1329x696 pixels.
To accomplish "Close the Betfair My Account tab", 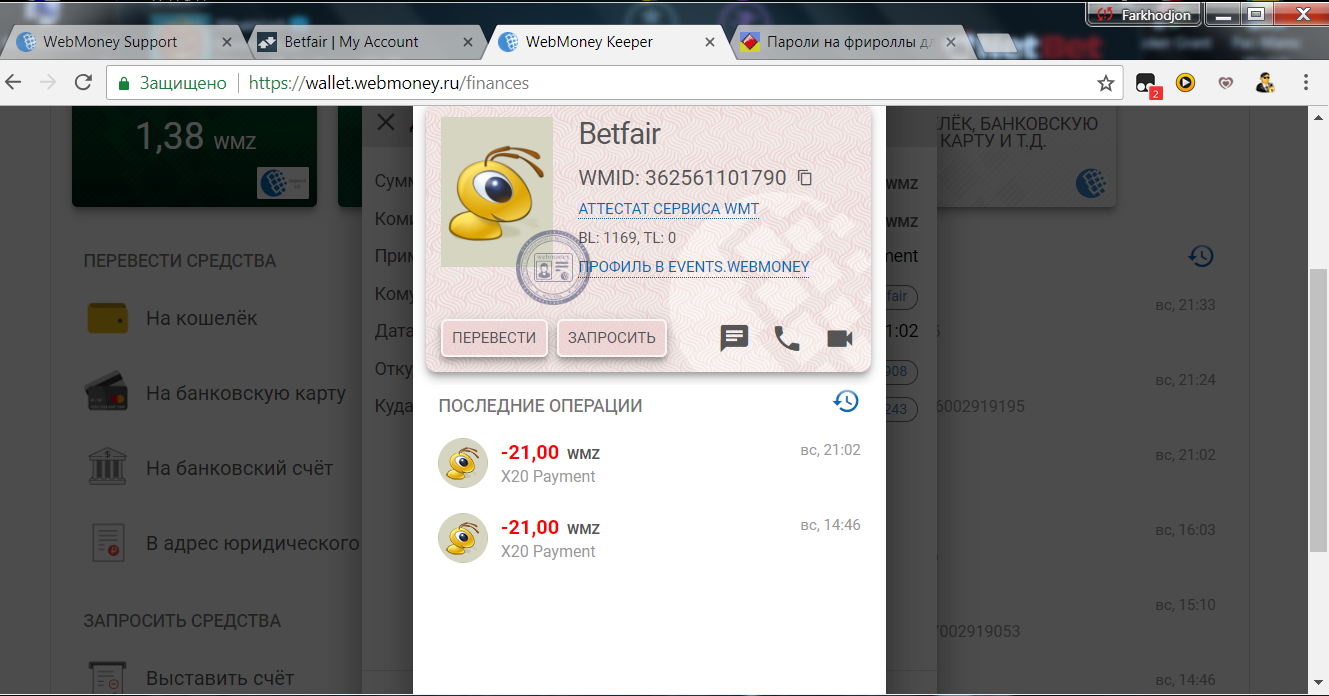I will click(x=469, y=42).
